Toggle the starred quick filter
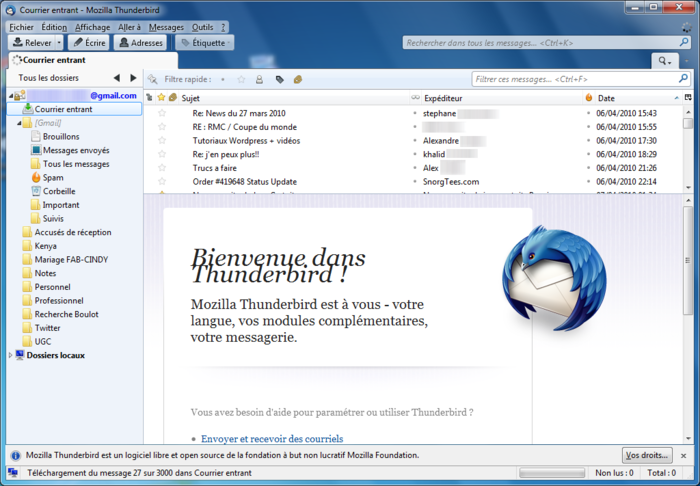The width and height of the screenshot is (700, 486). (242, 79)
